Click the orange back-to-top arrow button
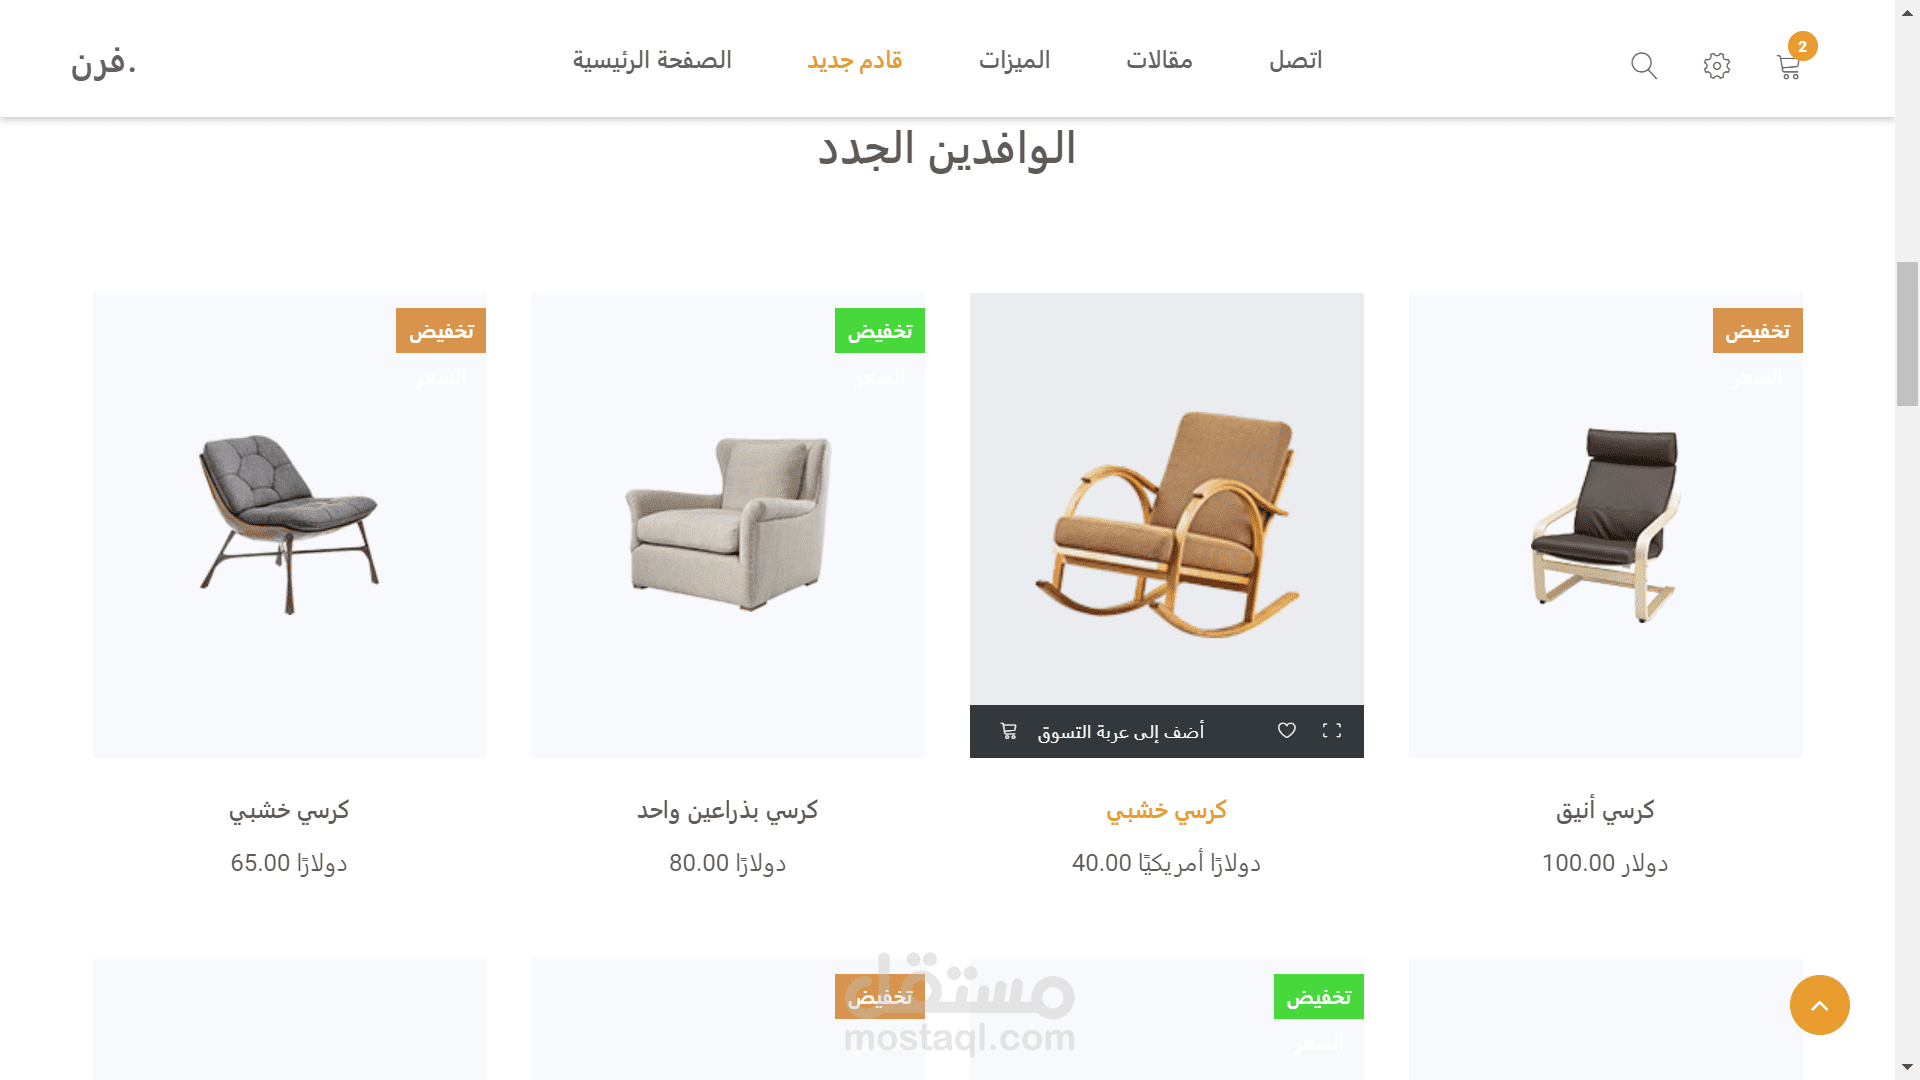Image resolution: width=1920 pixels, height=1080 pixels. tap(1819, 1005)
